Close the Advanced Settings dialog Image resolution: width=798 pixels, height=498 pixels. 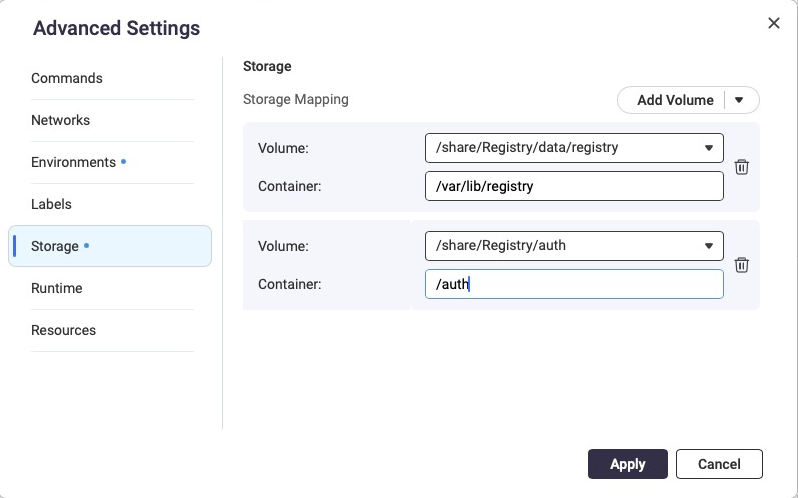point(773,23)
